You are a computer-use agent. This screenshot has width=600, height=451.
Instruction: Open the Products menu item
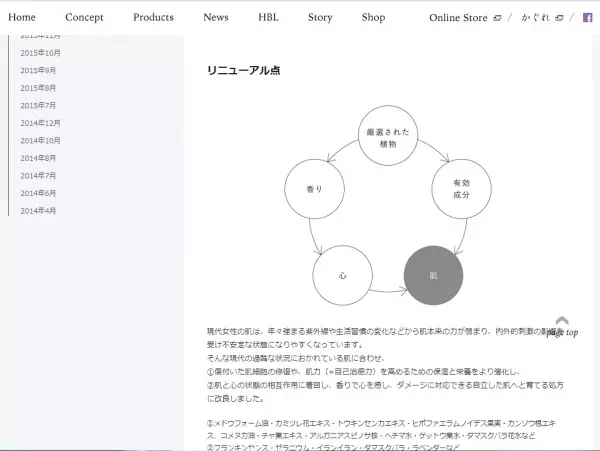153,17
